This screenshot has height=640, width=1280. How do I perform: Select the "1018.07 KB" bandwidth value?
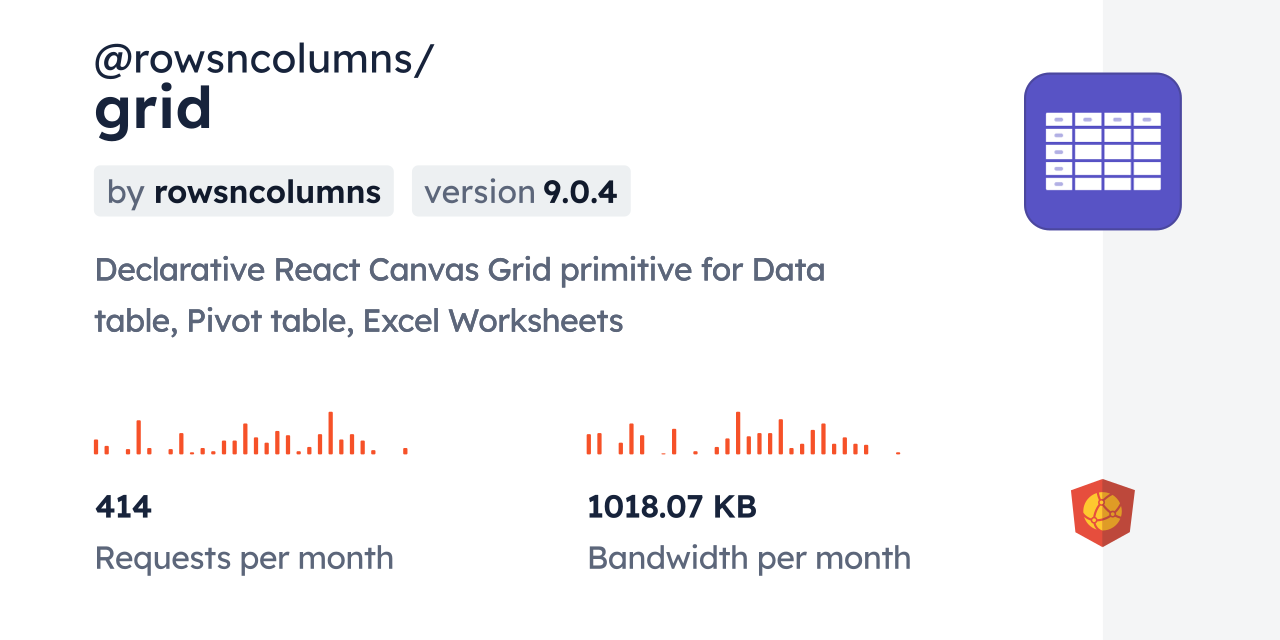pos(672,507)
